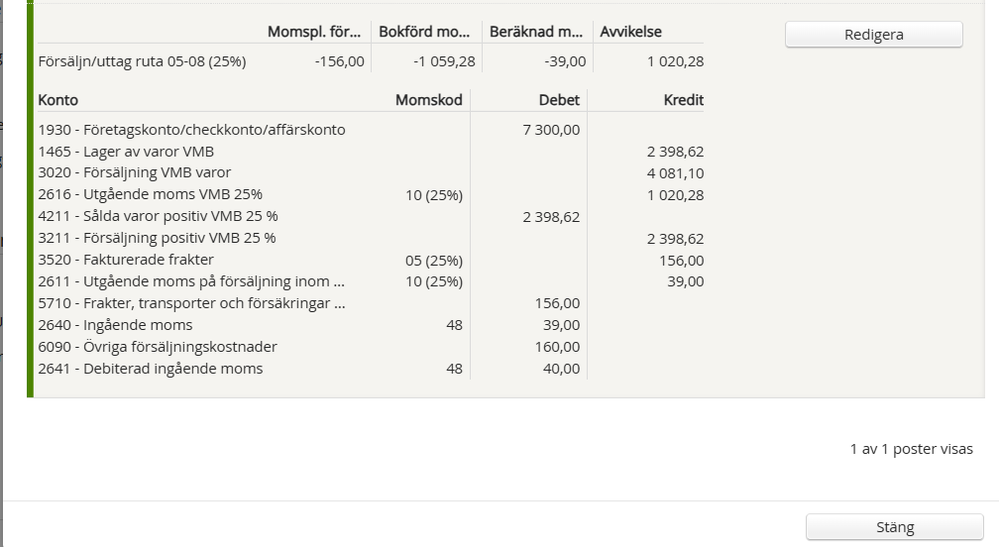The height and width of the screenshot is (547, 999).
Task: Click the 1 020,28 Avvikelse value
Action: click(x=675, y=61)
